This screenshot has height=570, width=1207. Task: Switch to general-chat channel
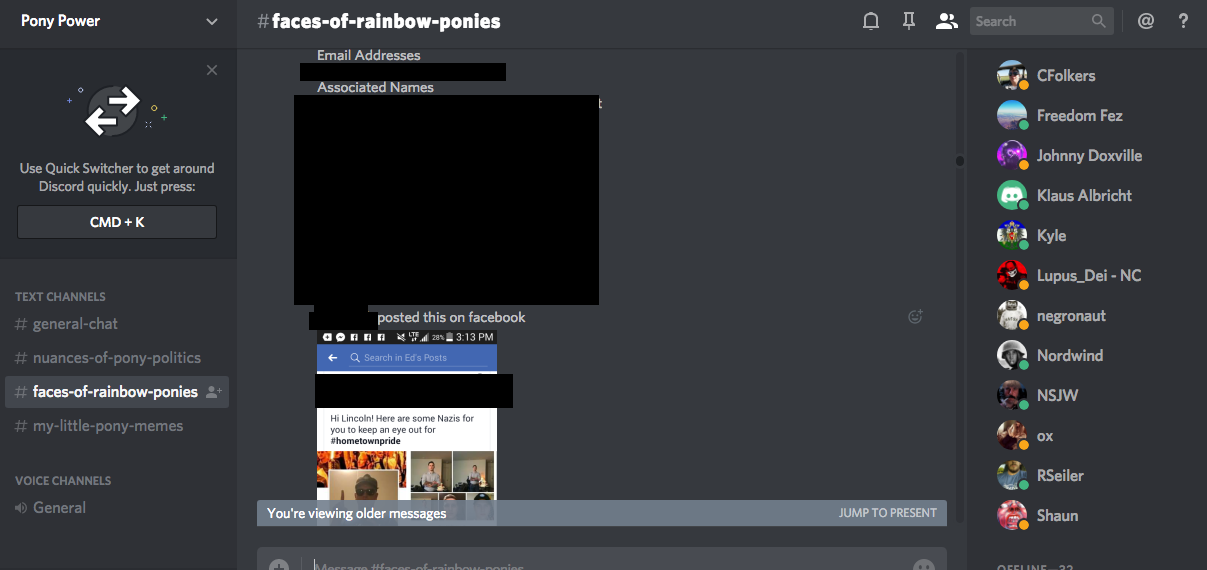point(75,324)
